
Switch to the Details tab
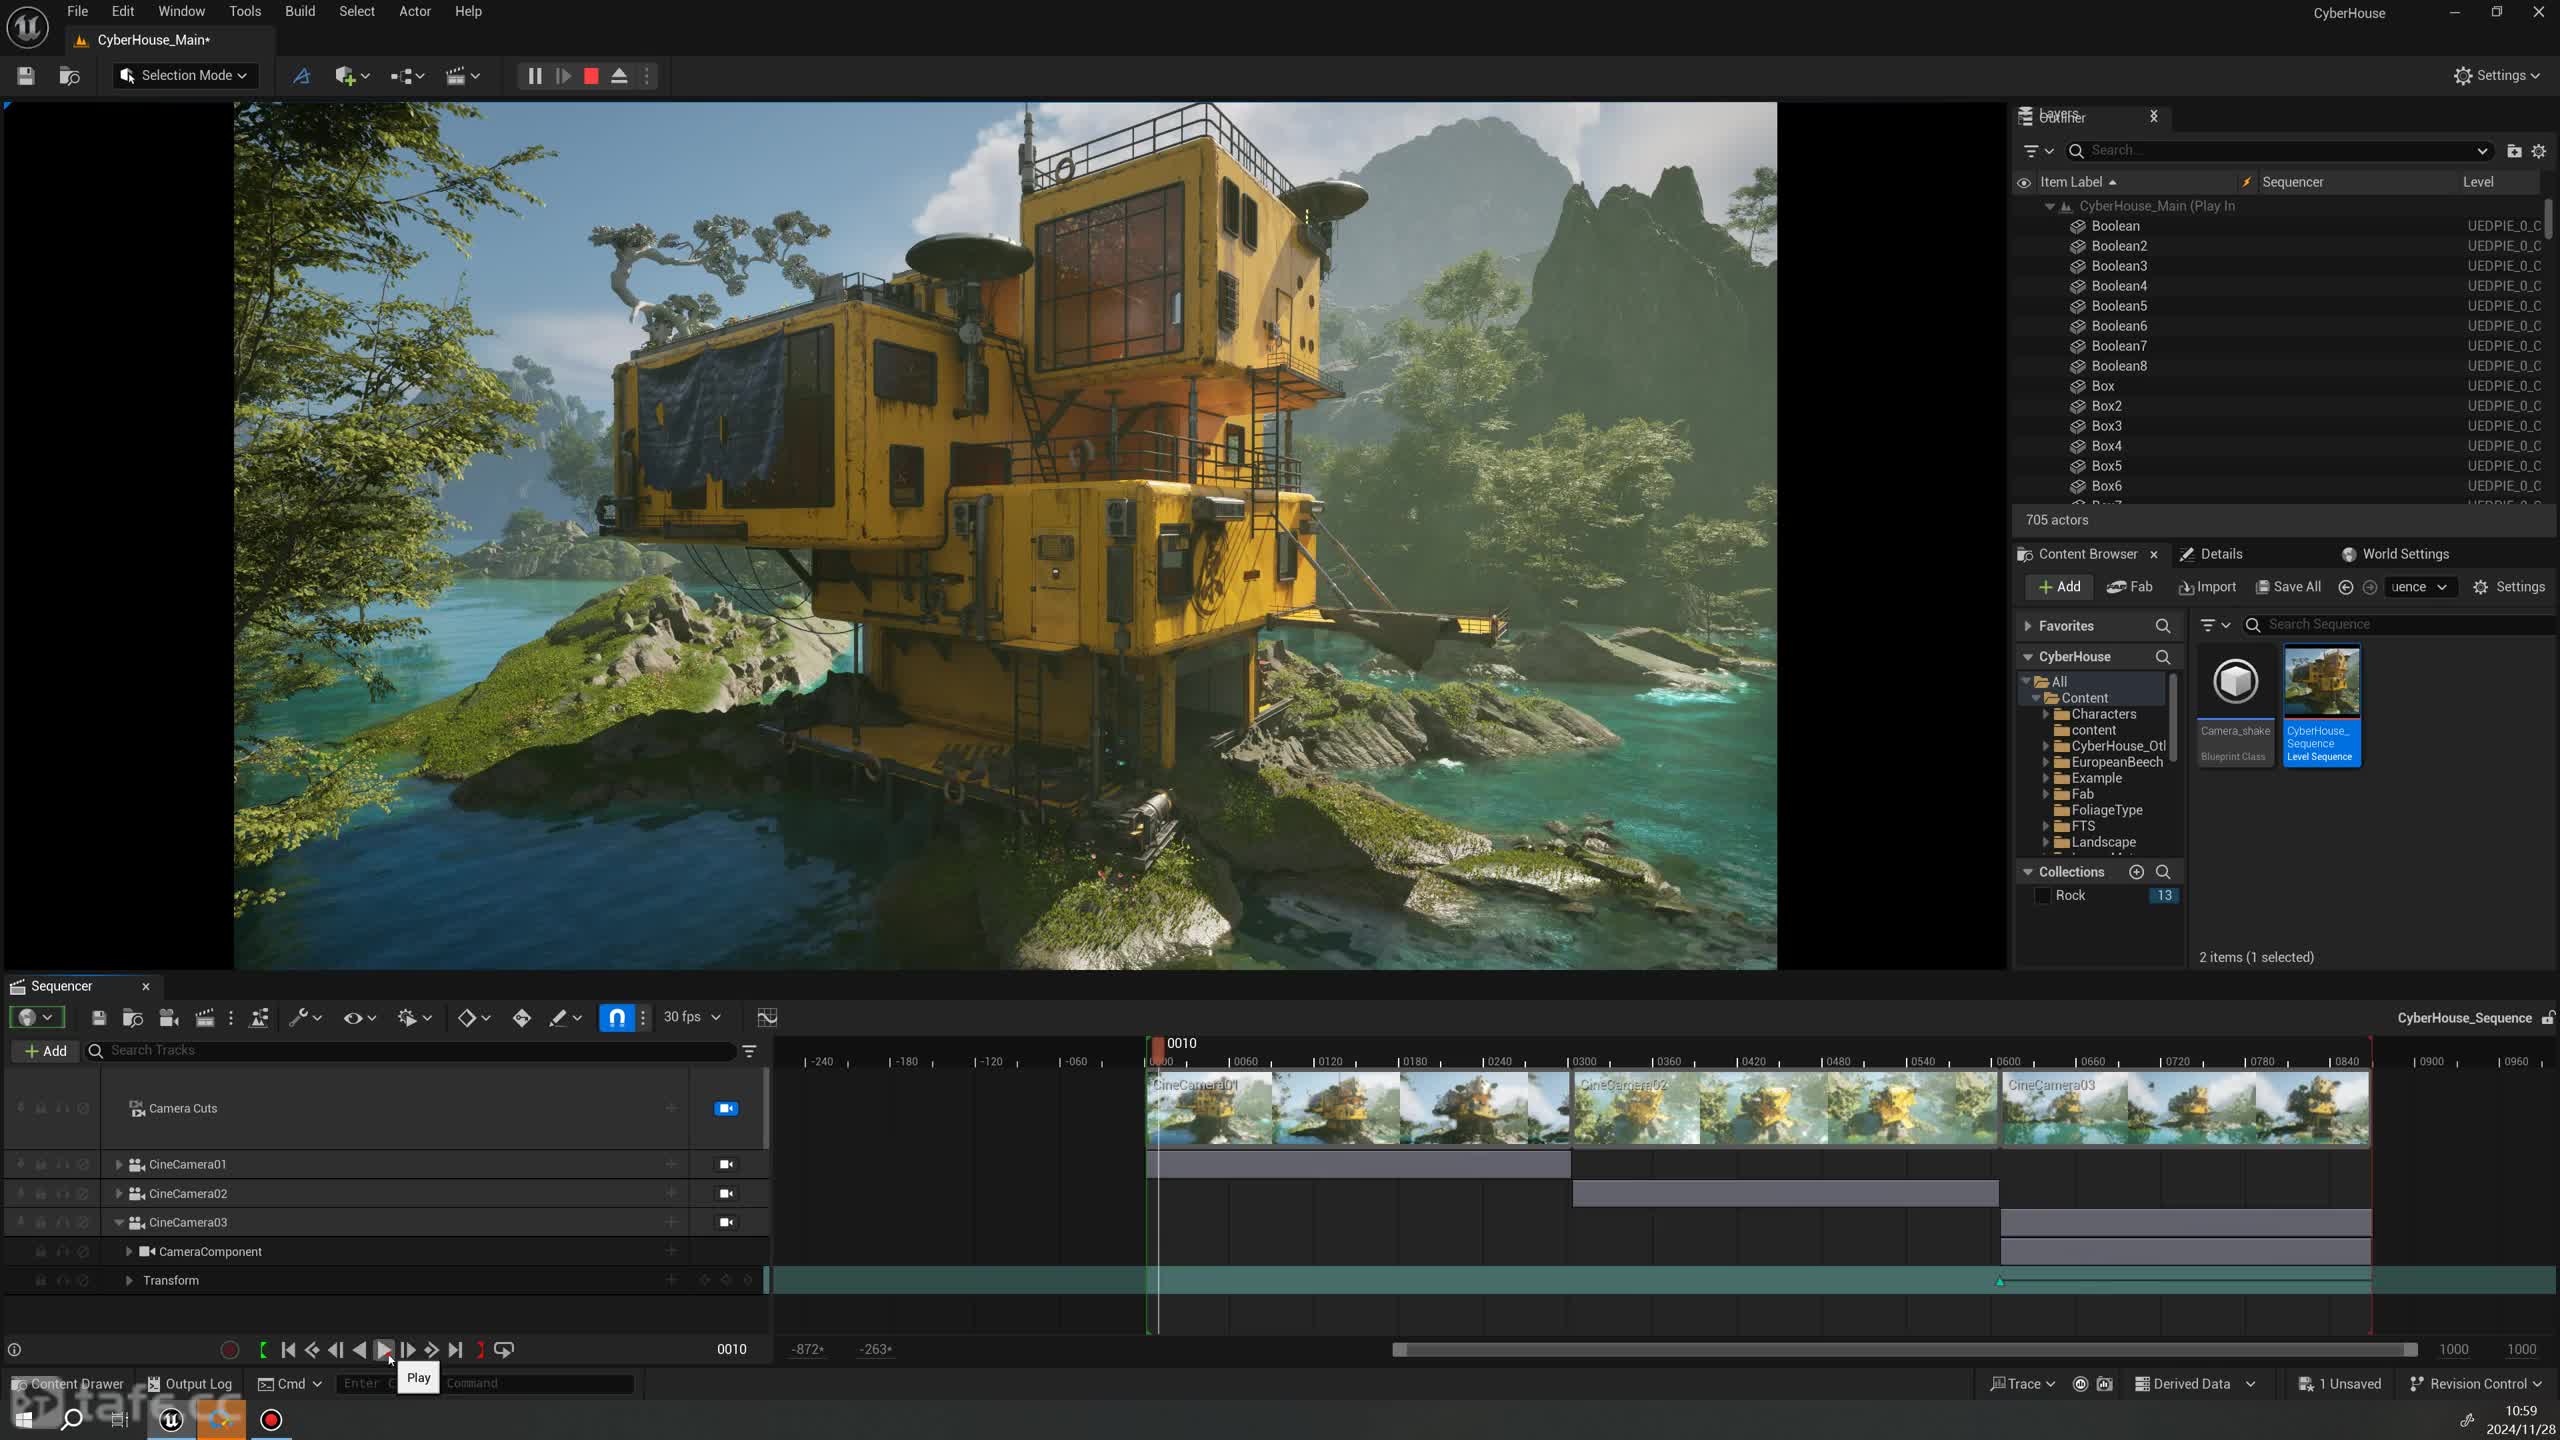tap(2211, 554)
